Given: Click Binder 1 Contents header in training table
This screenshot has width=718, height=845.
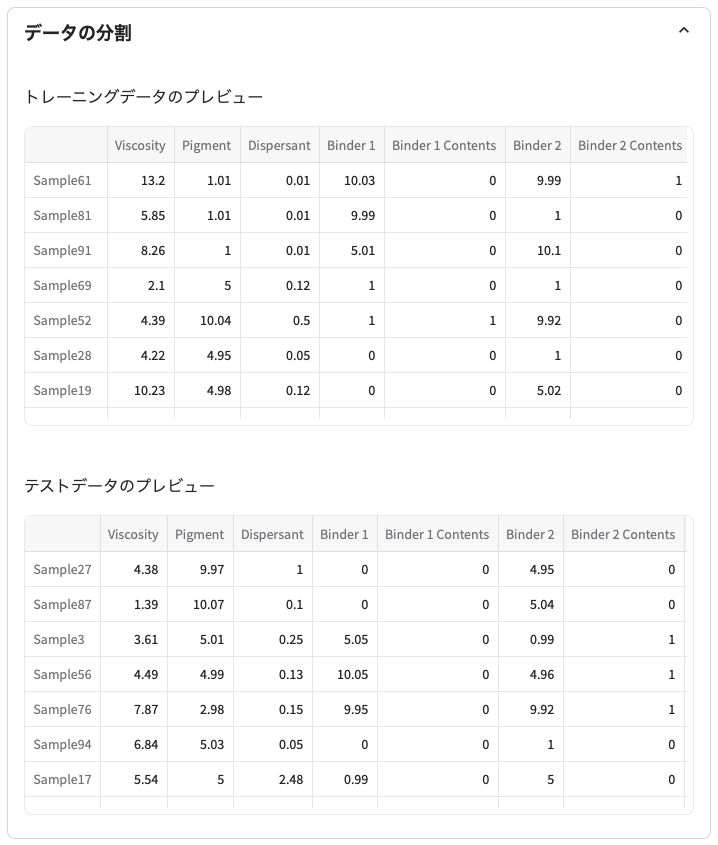Looking at the screenshot, I should pyautogui.click(x=444, y=145).
